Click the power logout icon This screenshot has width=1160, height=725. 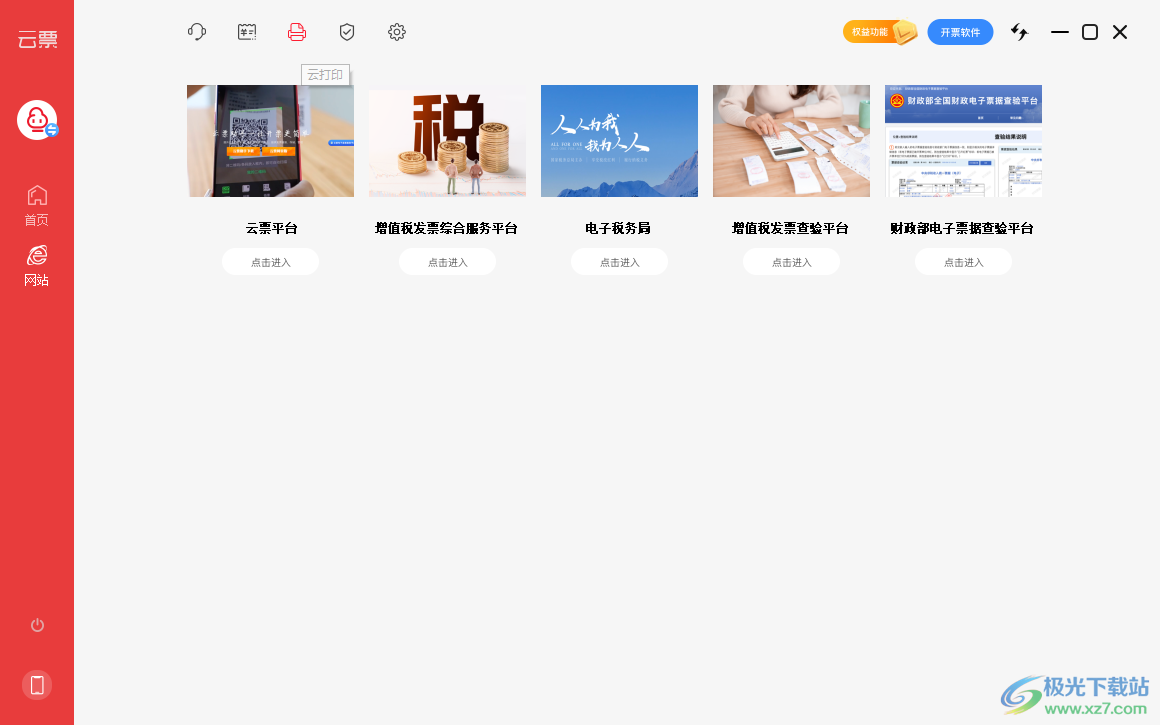(x=37, y=625)
